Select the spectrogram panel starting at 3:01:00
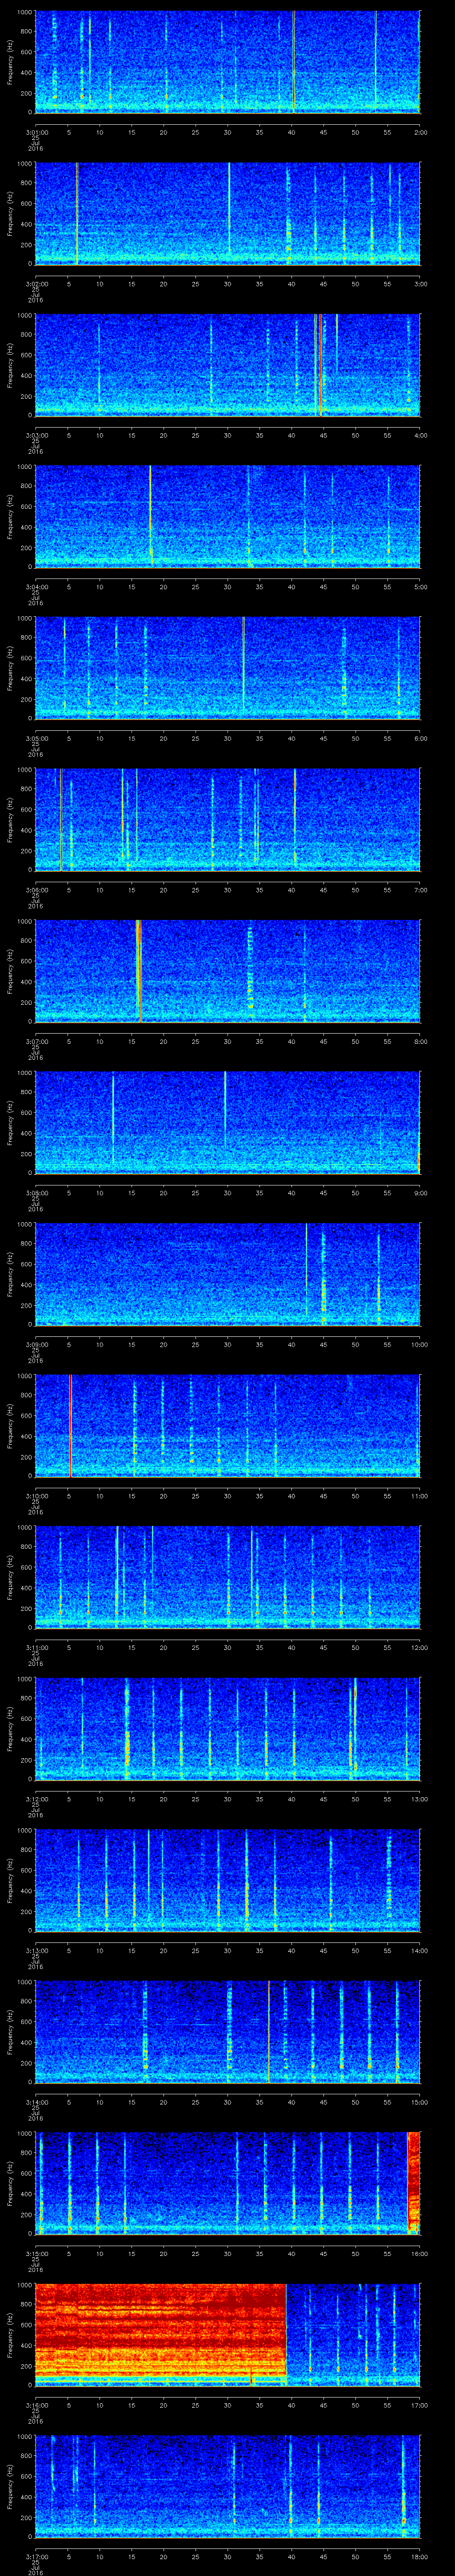The width and height of the screenshot is (455, 2576). point(227,62)
